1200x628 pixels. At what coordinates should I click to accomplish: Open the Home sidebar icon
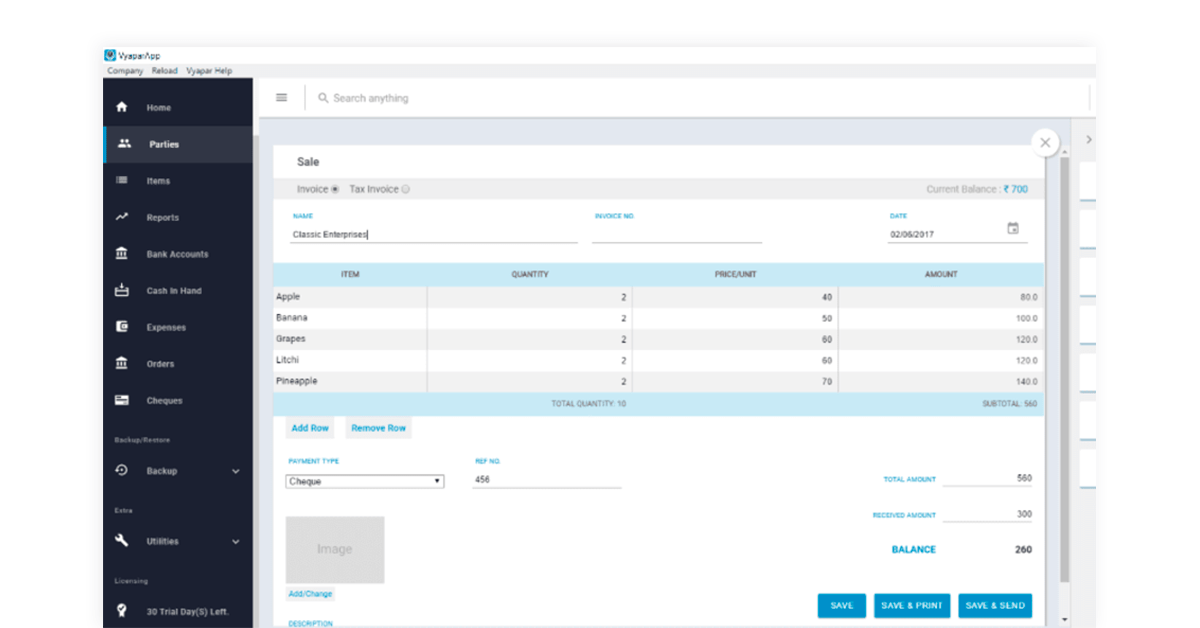tap(122, 107)
